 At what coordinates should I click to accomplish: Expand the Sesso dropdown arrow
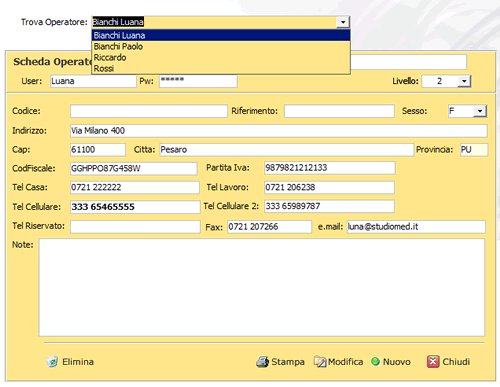point(480,111)
